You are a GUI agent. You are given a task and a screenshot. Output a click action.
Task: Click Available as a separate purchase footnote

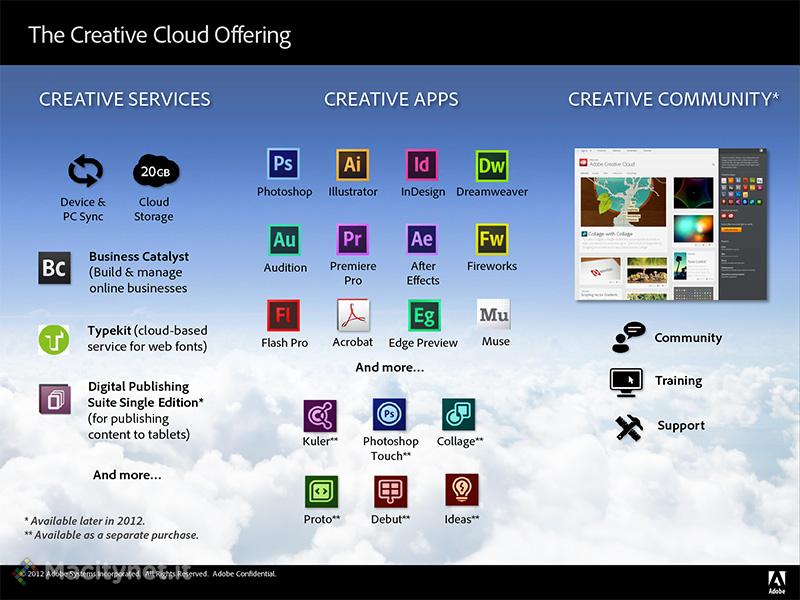click(x=111, y=535)
